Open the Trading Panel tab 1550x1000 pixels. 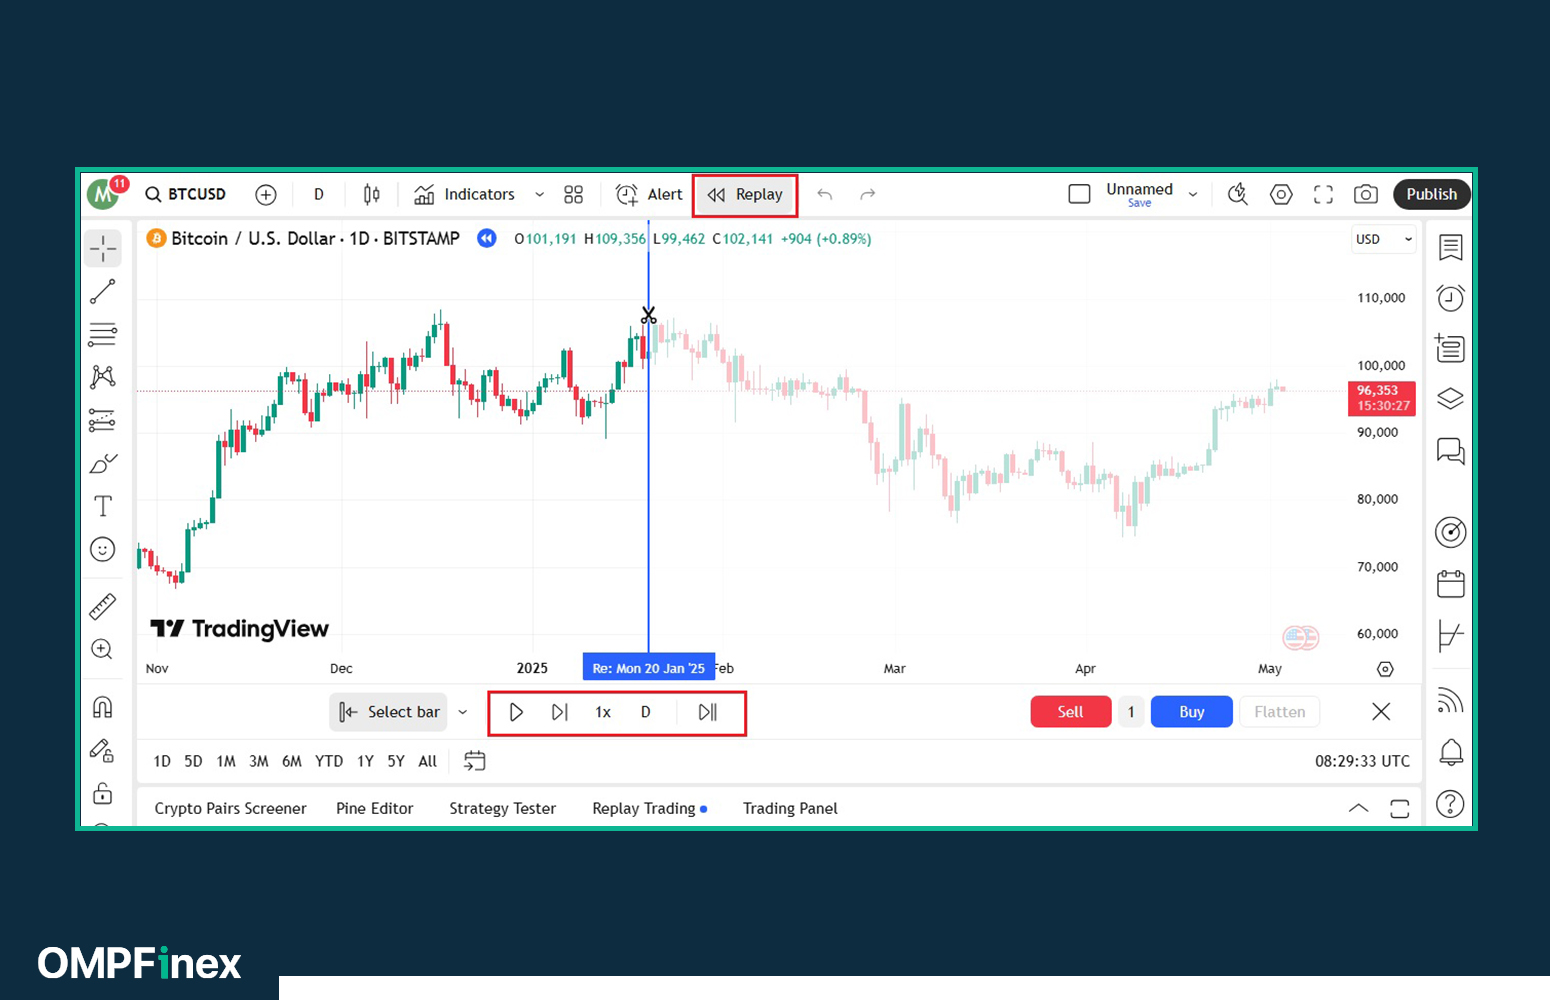coord(790,808)
